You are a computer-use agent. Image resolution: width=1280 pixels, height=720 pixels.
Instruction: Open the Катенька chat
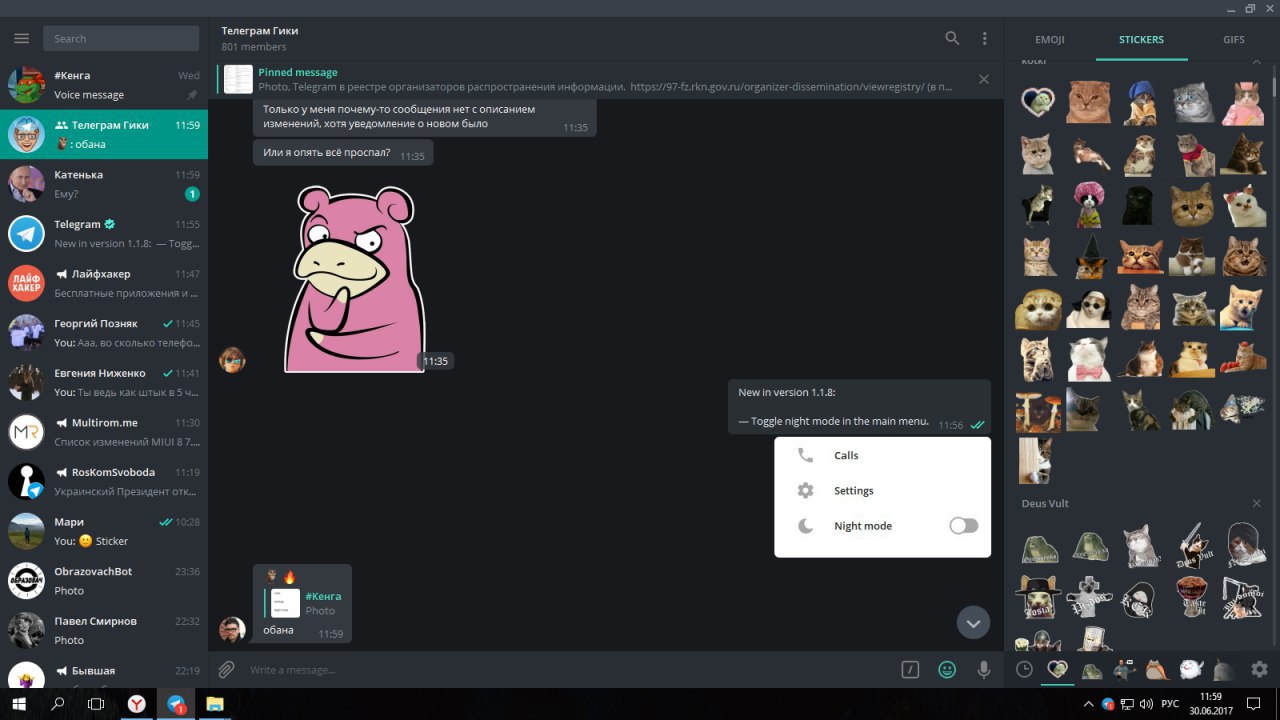104,184
